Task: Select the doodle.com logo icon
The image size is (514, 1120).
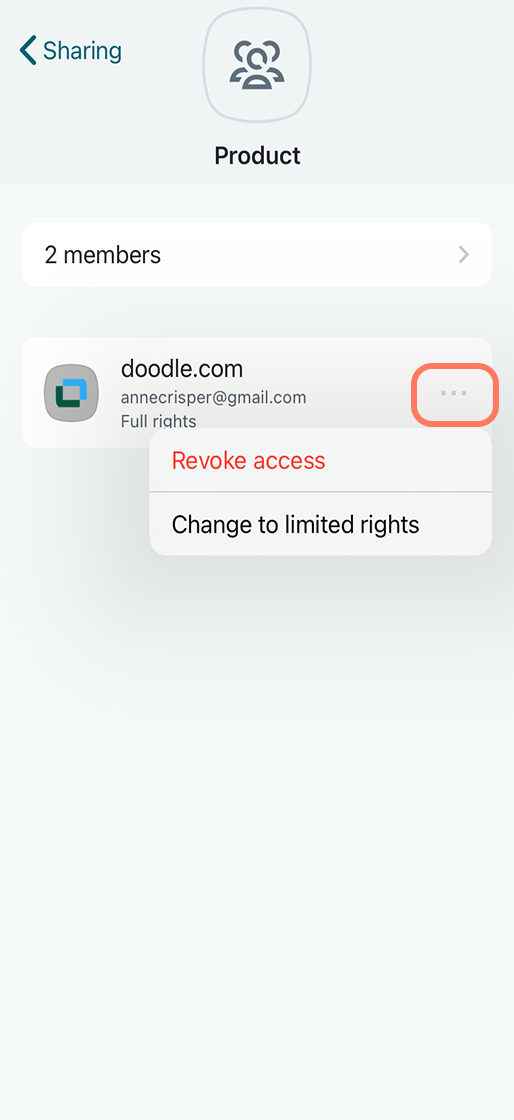Action: (x=71, y=393)
